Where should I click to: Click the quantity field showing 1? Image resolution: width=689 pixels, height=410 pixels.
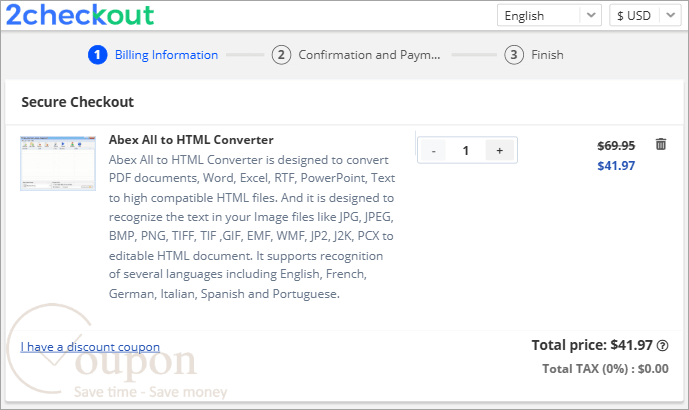pos(466,151)
